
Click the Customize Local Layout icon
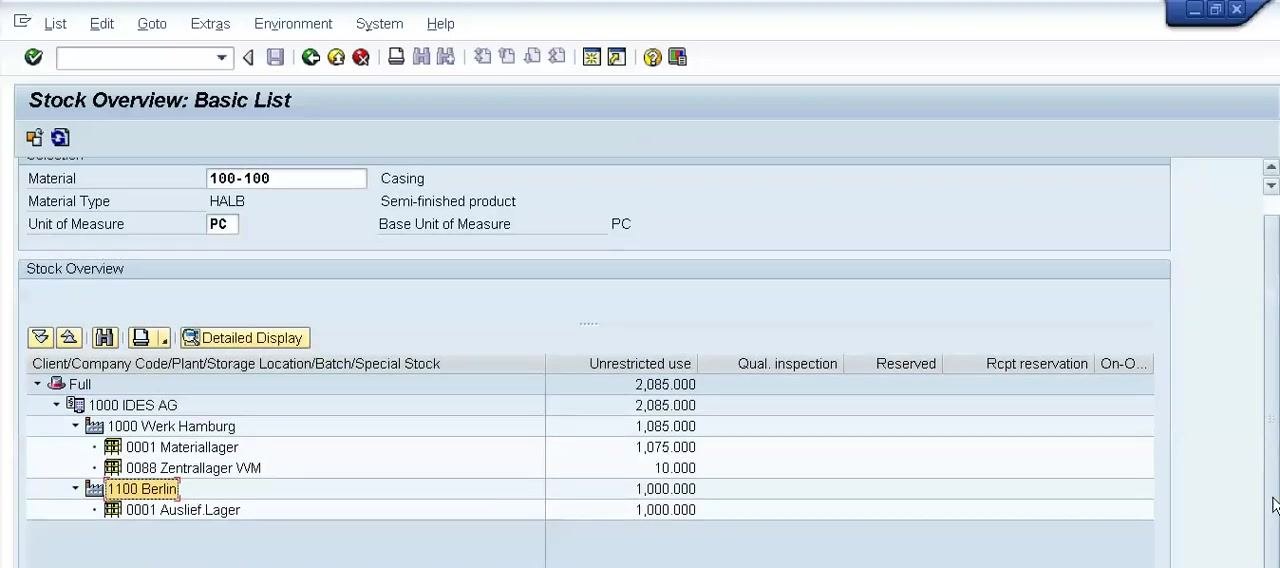(677, 57)
